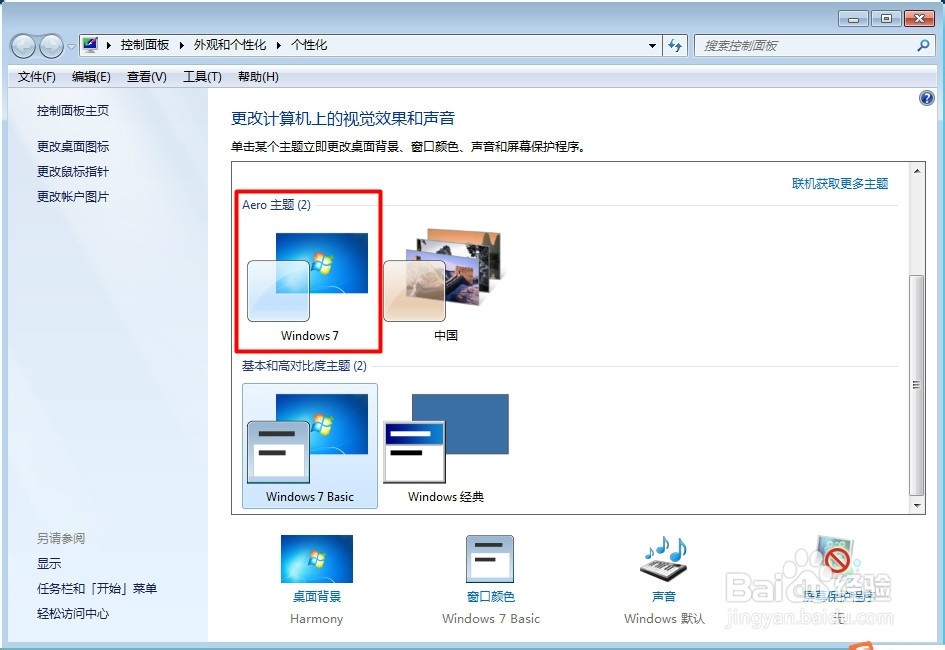Open 窗口颜色 Windows 7 Basic settings

coord(490,557)
